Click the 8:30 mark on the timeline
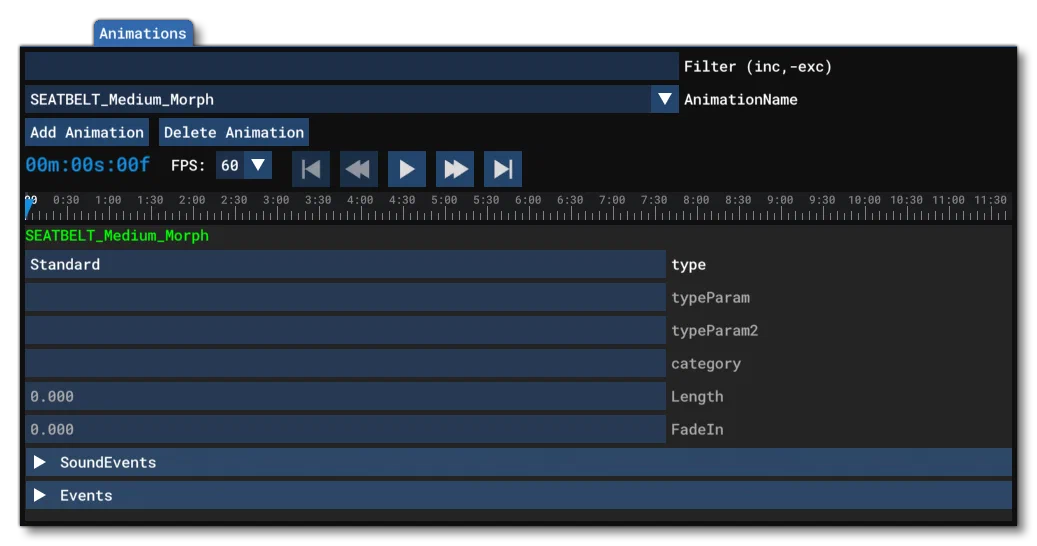 738,200
